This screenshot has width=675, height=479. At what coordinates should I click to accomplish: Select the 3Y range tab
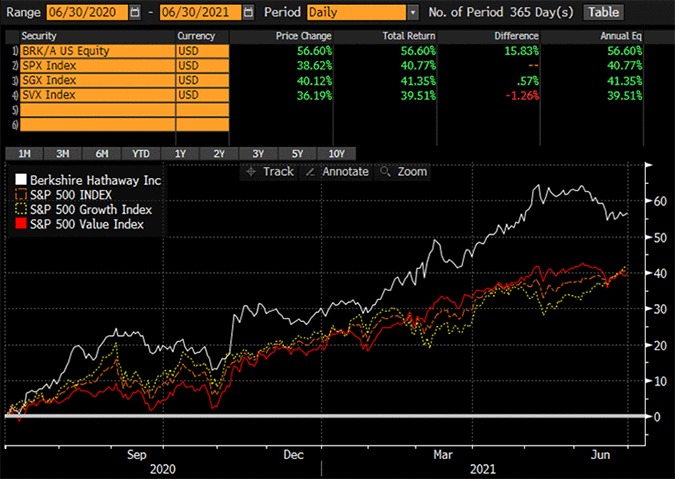click(258, 154)
